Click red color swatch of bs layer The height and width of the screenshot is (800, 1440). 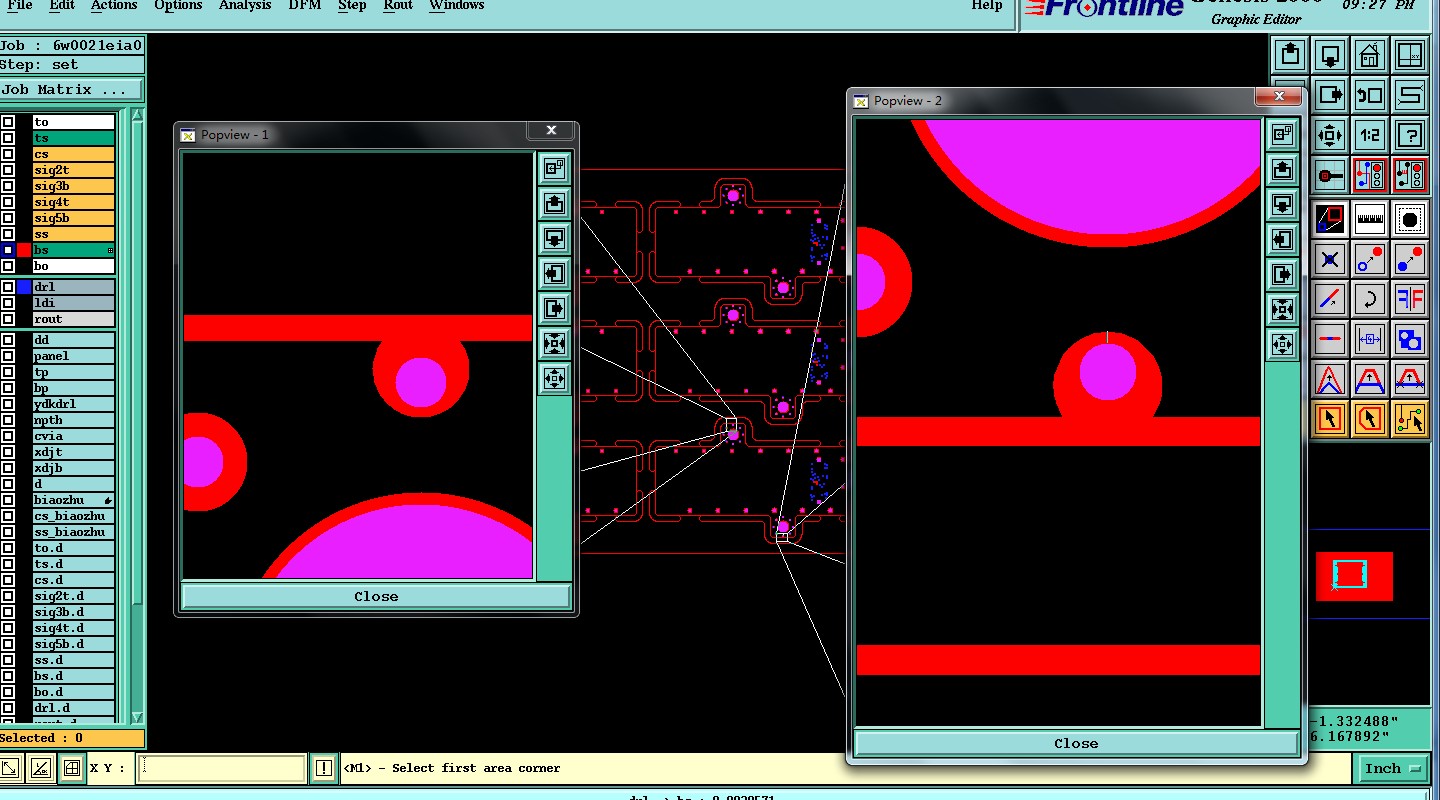(x=24, y=250)
